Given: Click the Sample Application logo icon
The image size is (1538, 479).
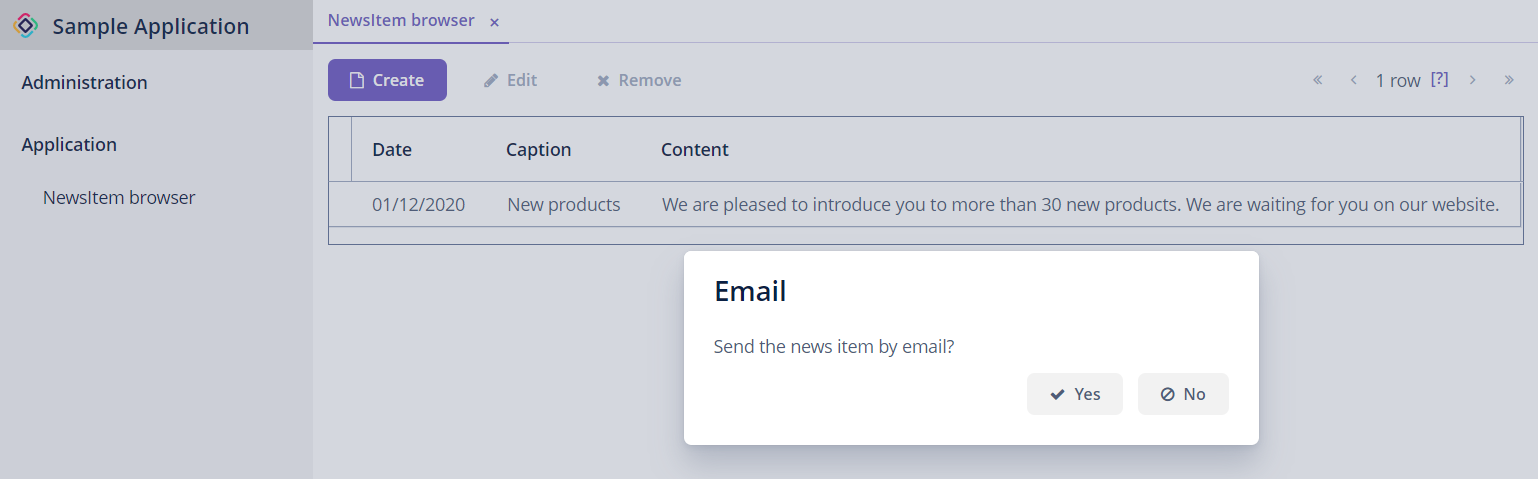Looking at the screenshot, I should pyautogui.click(x=26, y=26).
